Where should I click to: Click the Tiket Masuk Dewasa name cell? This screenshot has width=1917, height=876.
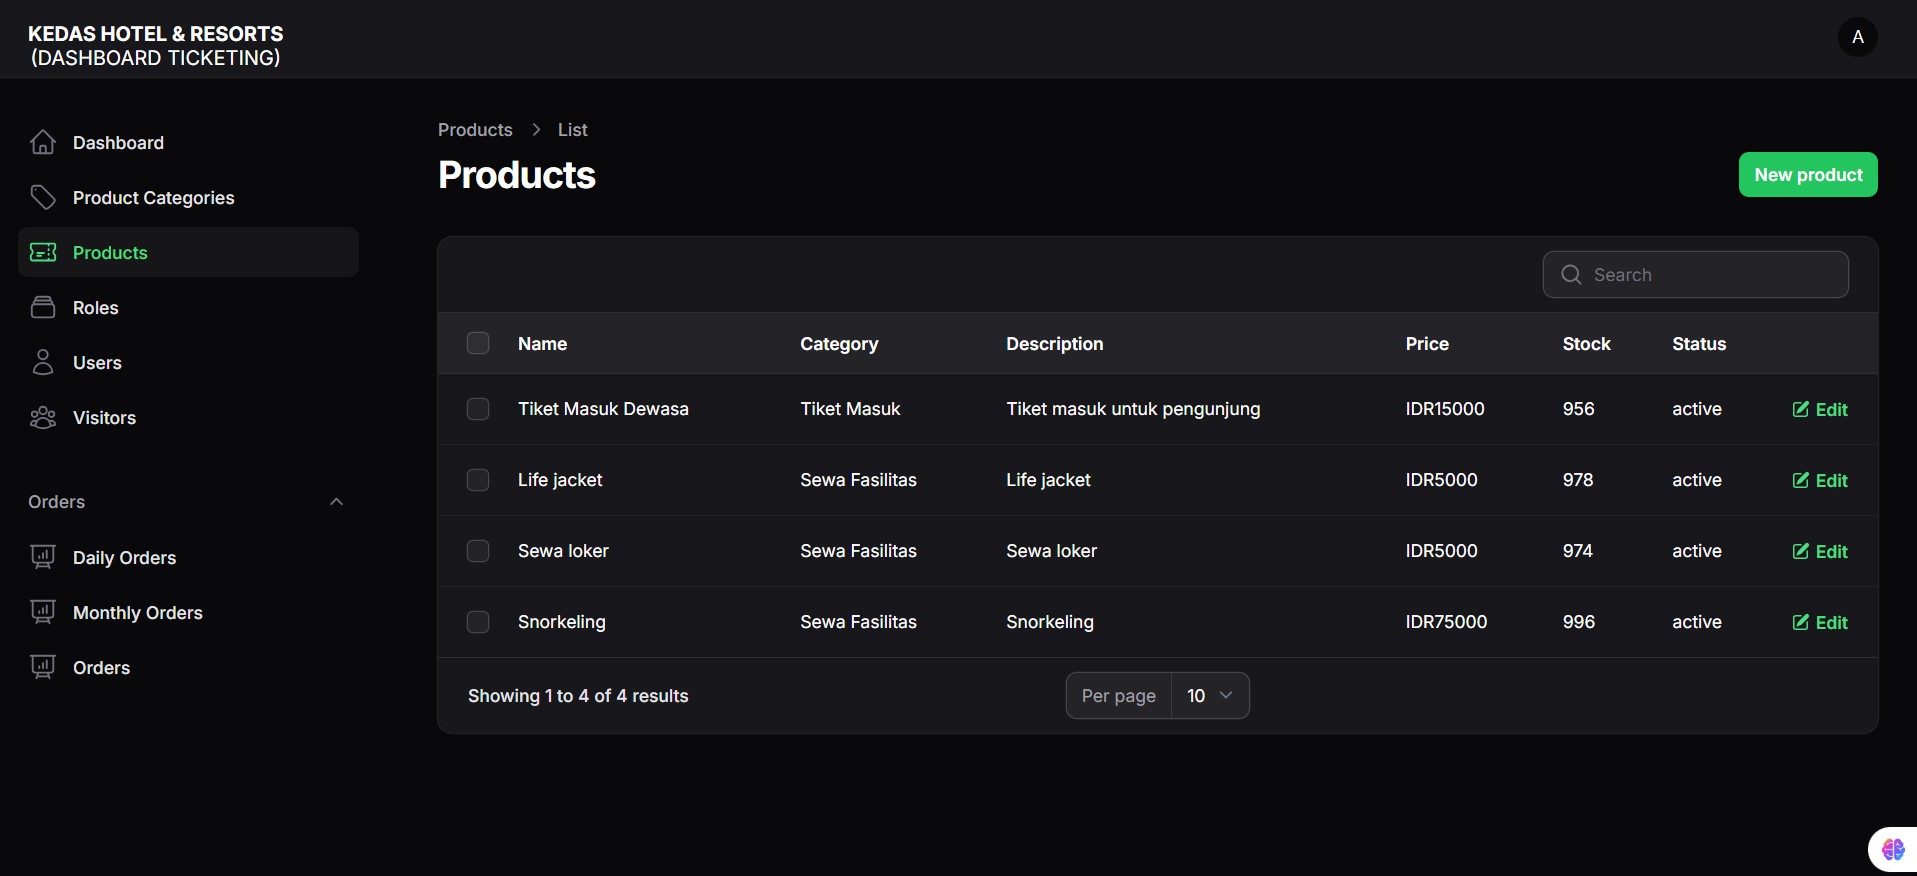pyautogui.click(x=603, y=409)
